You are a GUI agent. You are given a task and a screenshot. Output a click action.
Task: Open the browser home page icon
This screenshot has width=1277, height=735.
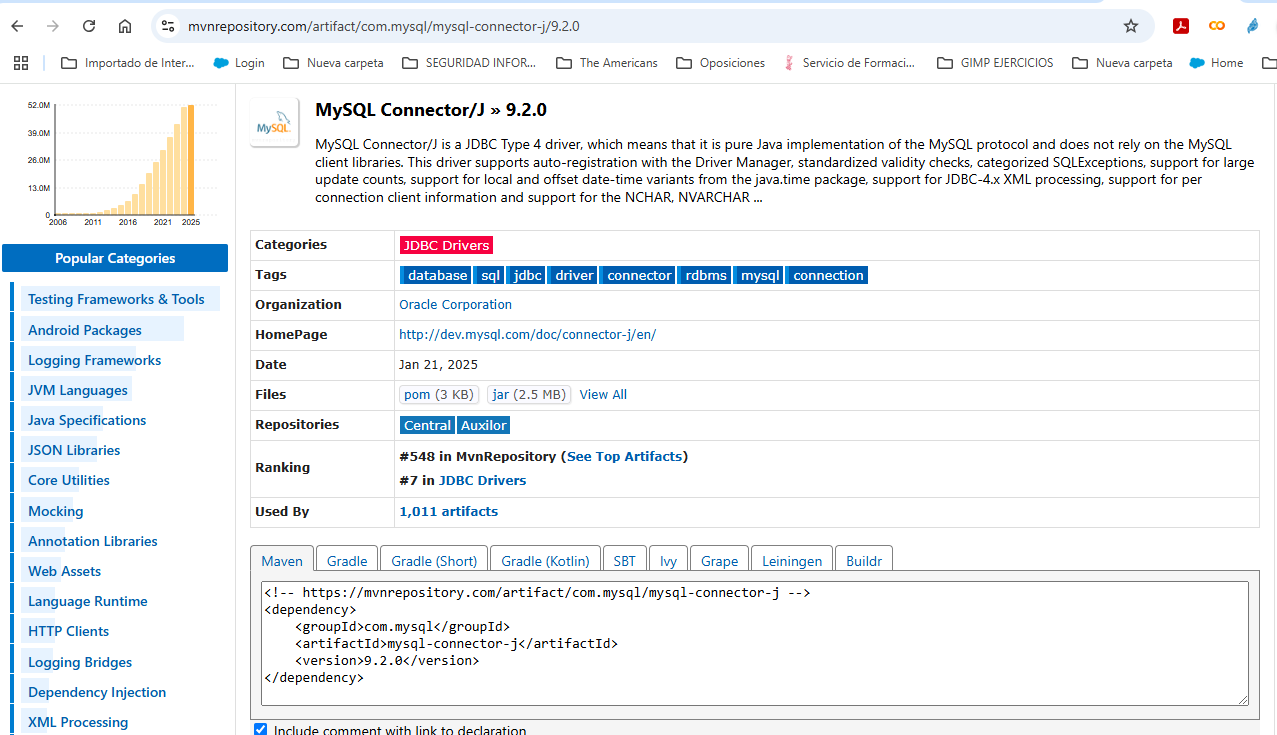coord(124,26)
